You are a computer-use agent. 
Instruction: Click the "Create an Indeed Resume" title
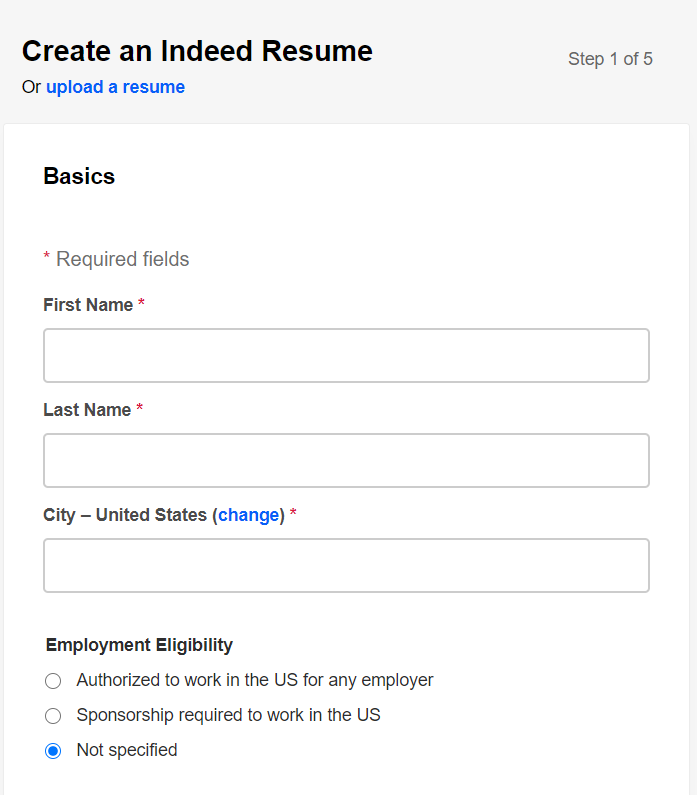[x=197, y=51]
